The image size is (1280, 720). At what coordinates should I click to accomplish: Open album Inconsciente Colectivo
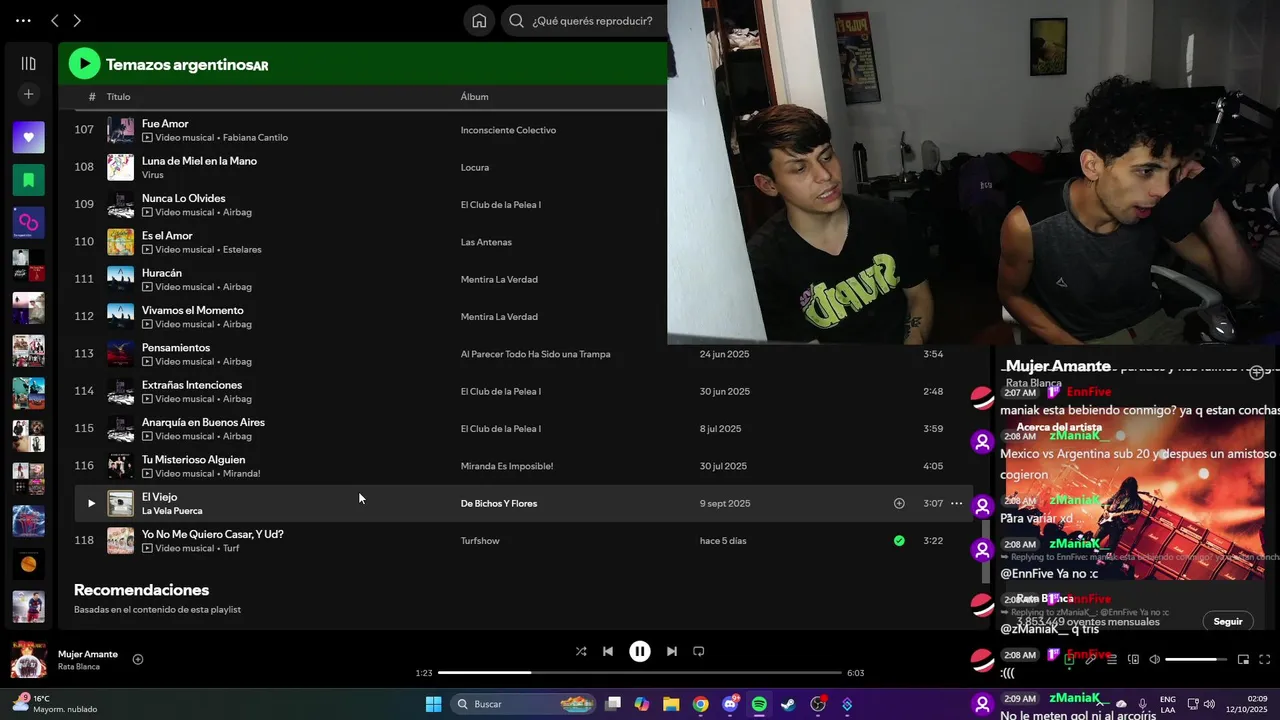click(508, 130)
